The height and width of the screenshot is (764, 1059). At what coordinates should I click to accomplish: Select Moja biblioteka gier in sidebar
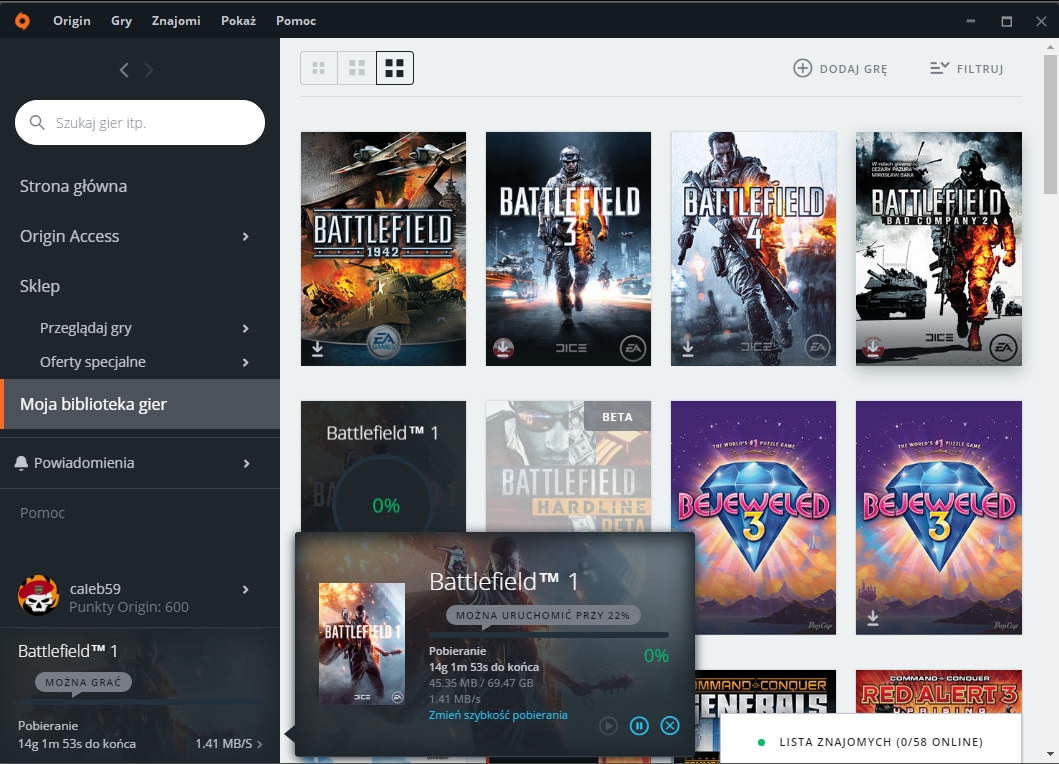point(140,404)
